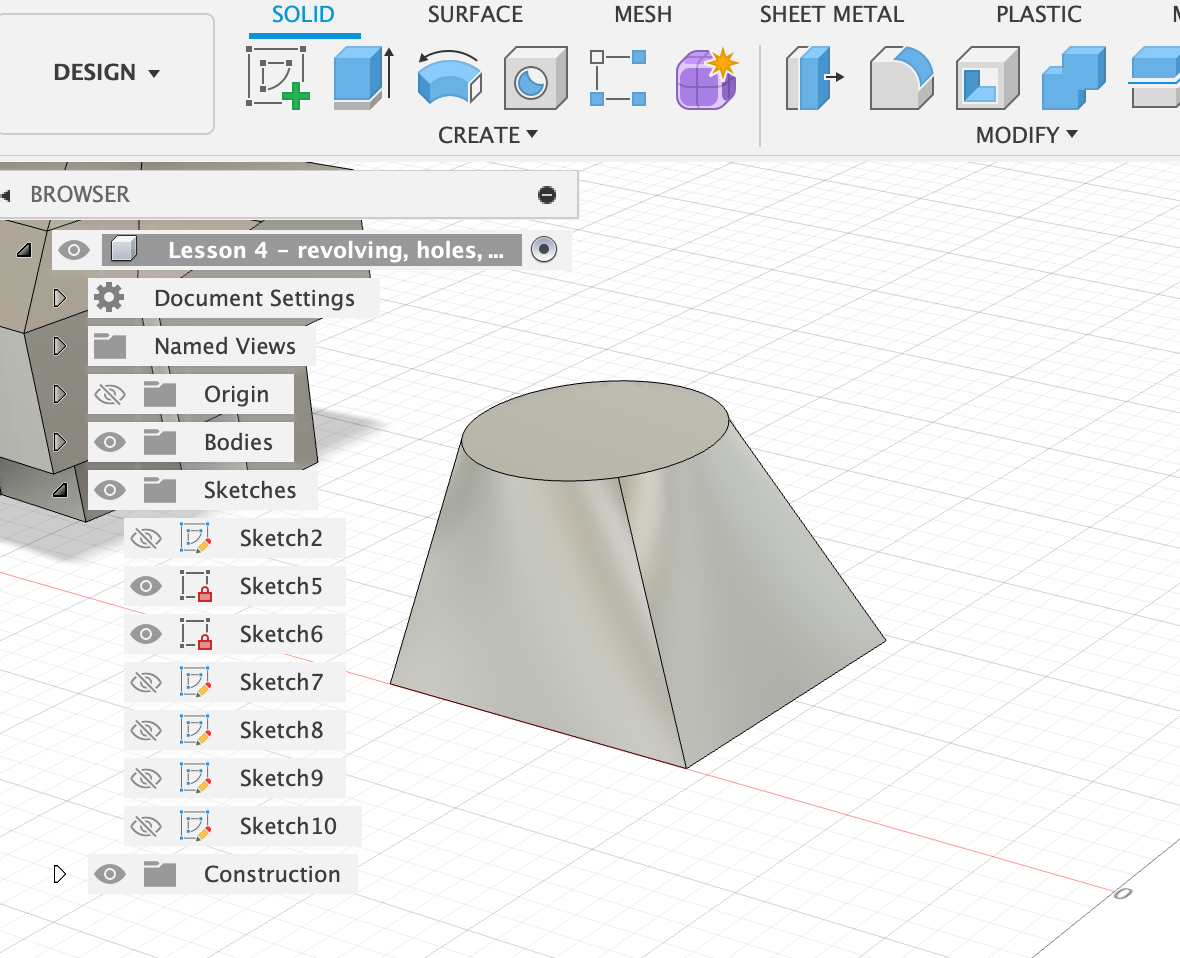Click the Create Form icon
This screenshot has width=1180, height=958.
(706, 77)
